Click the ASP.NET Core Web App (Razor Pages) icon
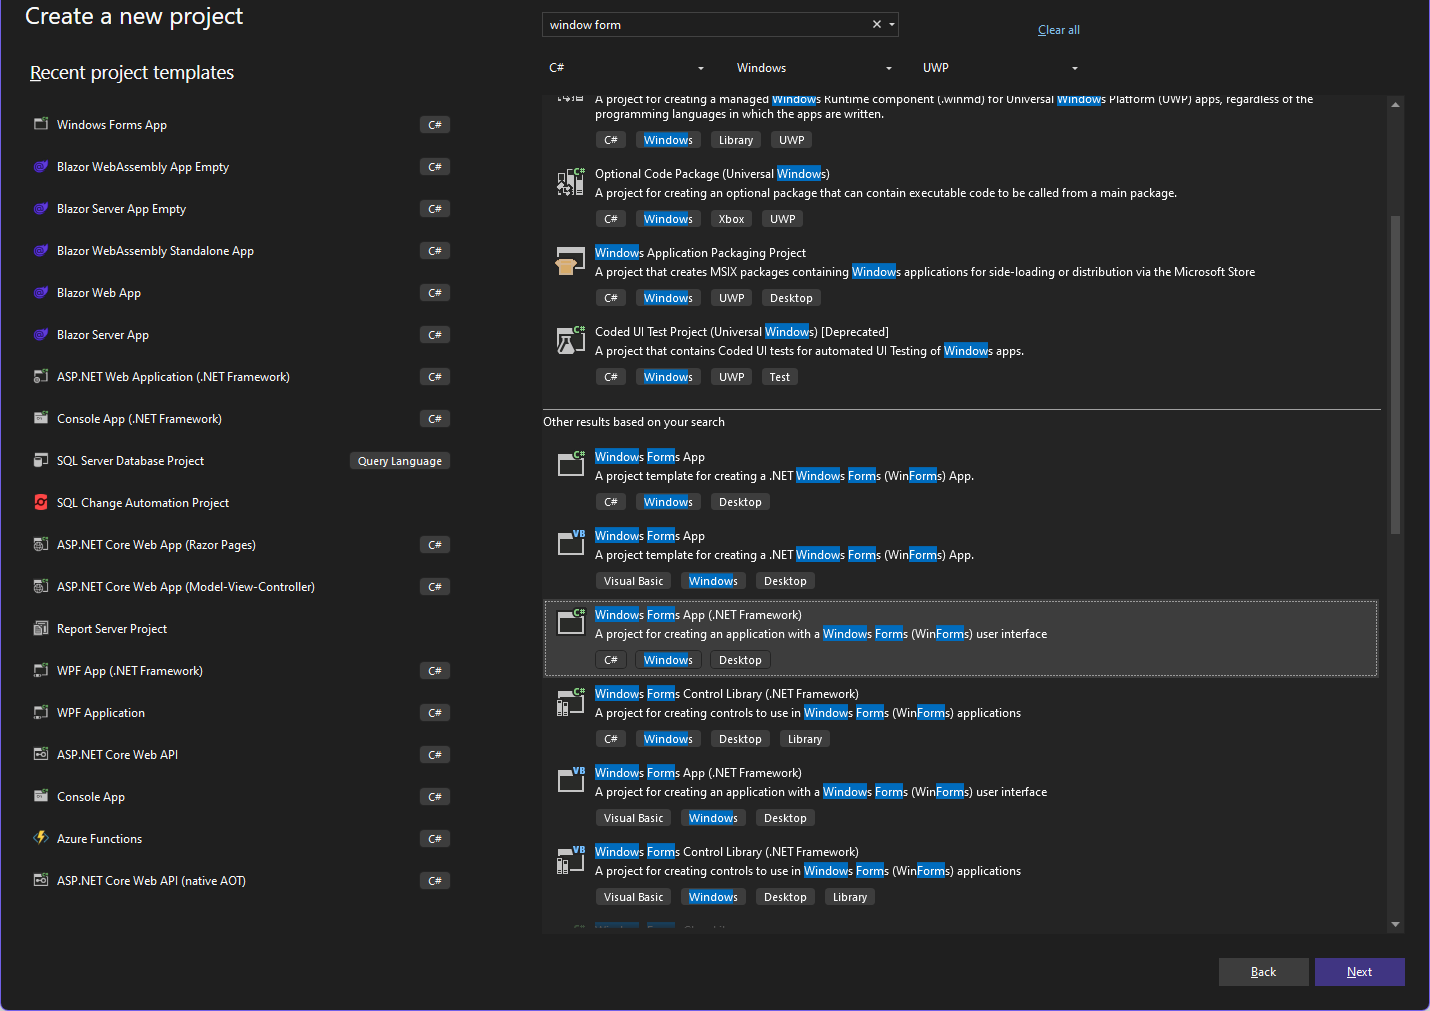Viewport: 1430px width, 1011px height. point(41,544)
